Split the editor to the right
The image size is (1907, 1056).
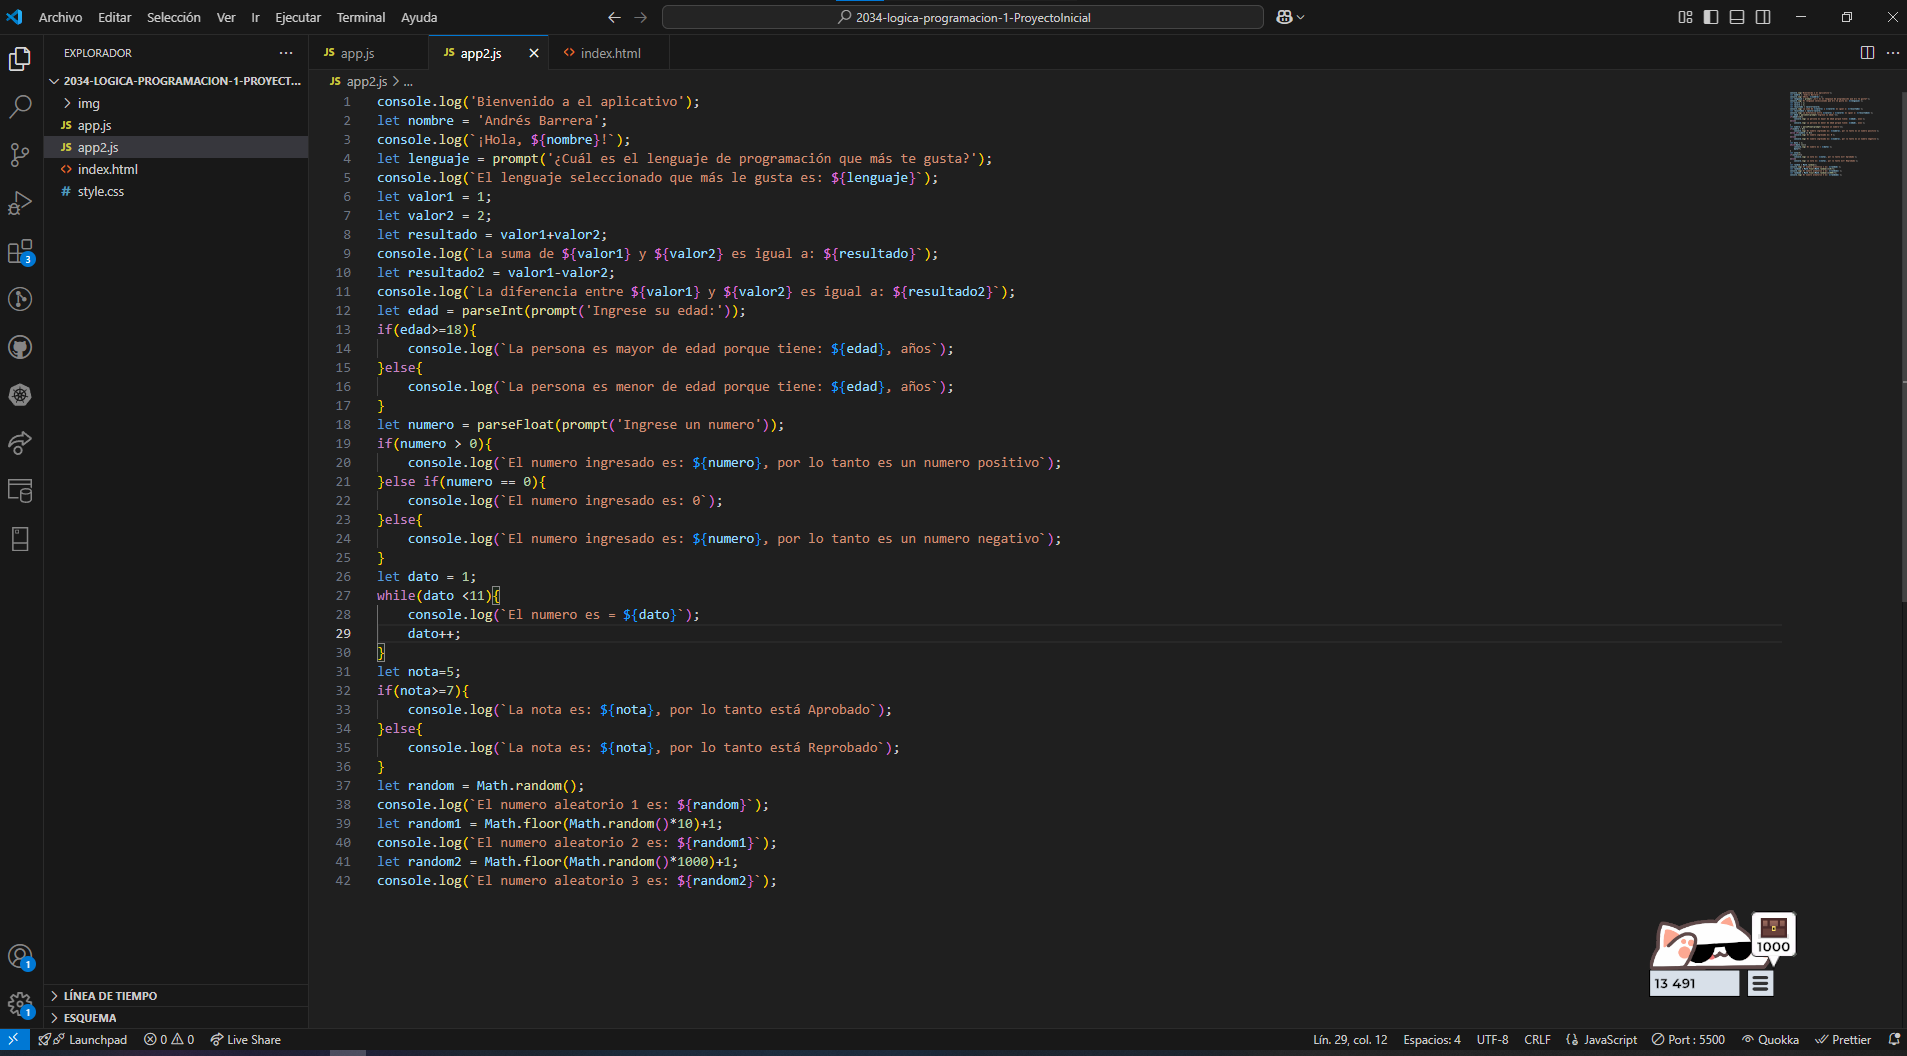[1867, 53]
